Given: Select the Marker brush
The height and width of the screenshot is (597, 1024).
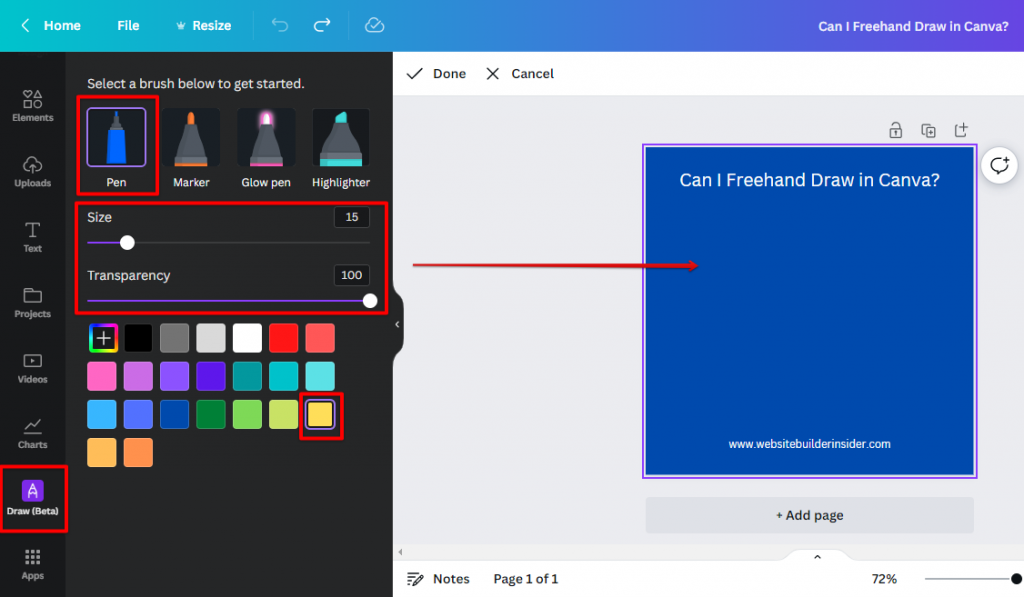Looking at the screenshot, I should tap(191, 140).
